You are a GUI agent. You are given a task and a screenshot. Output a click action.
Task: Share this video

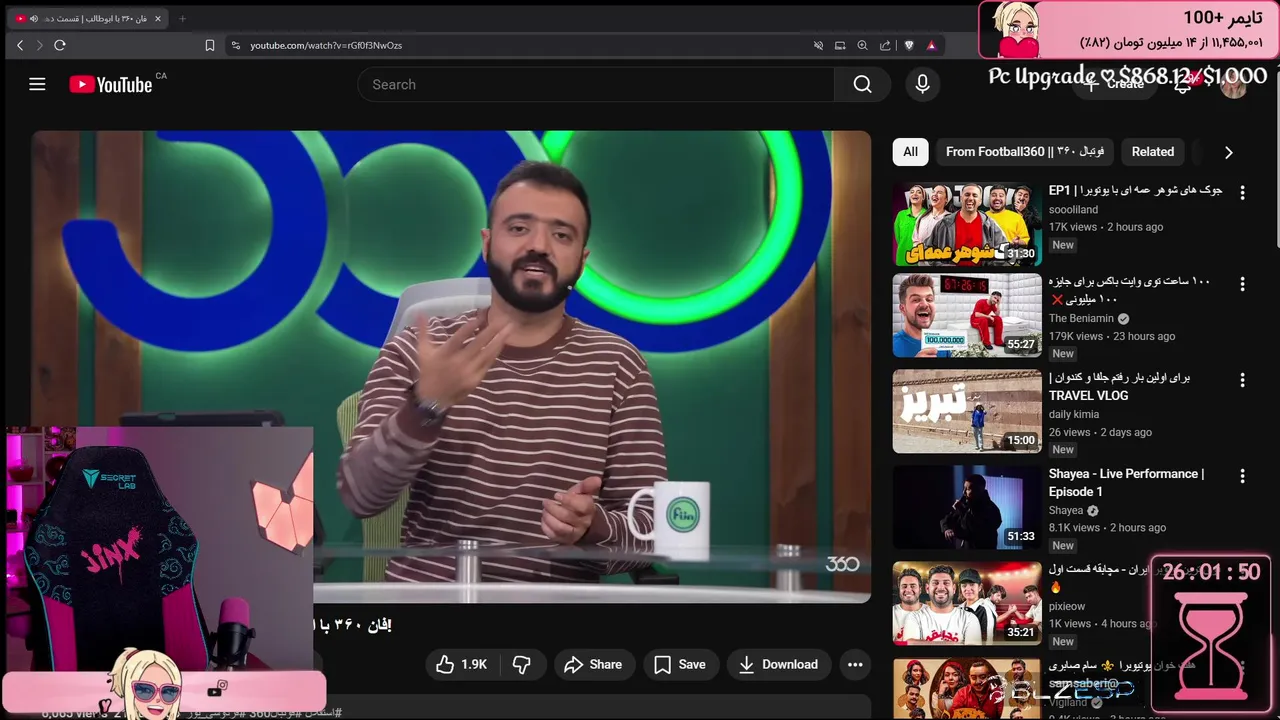[x=593, y=665]
